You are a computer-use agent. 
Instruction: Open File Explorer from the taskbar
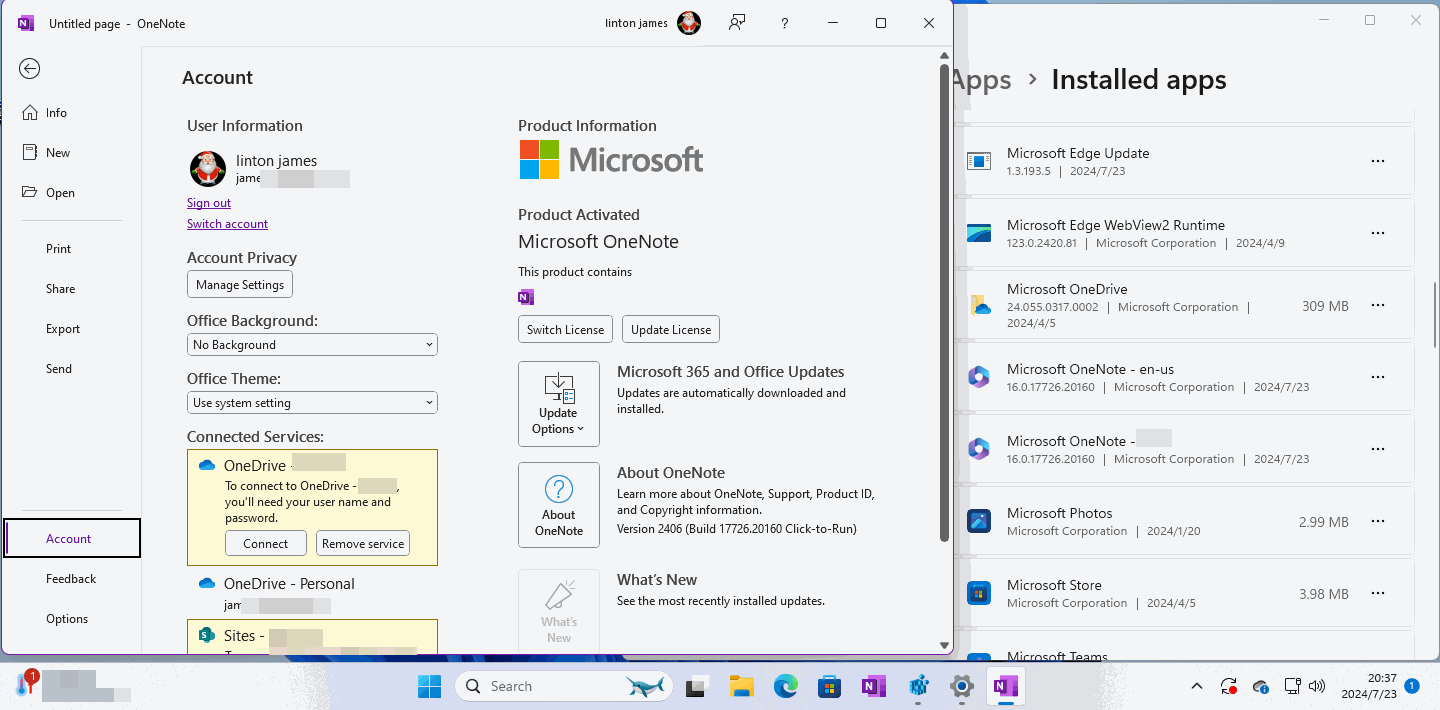pyautogui.click(x=741, y=686)
